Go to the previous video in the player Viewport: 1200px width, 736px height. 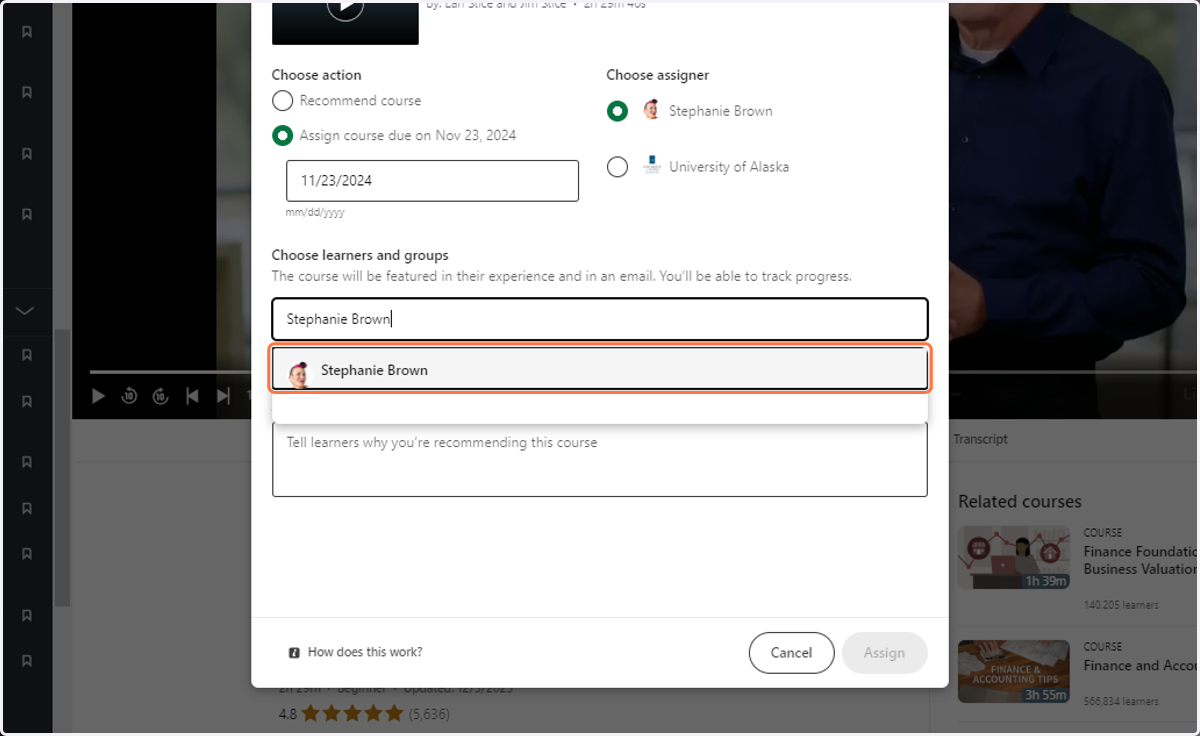(192, 396)
